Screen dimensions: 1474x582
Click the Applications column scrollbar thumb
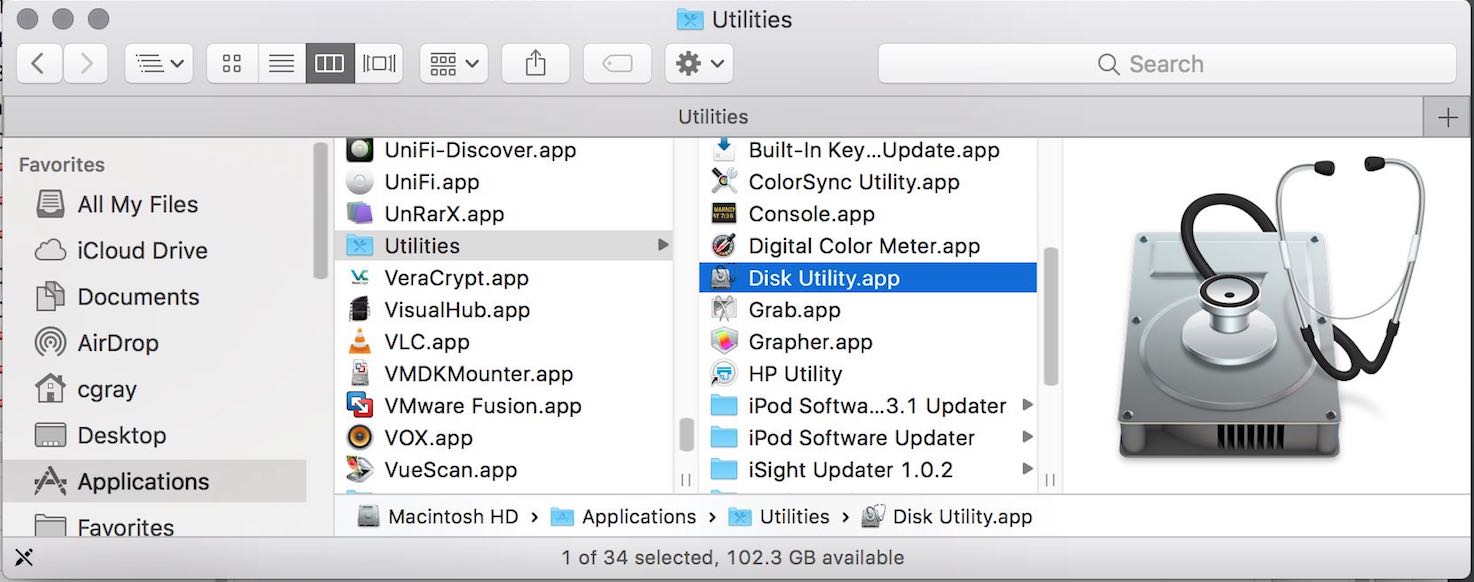coord(686,434)
